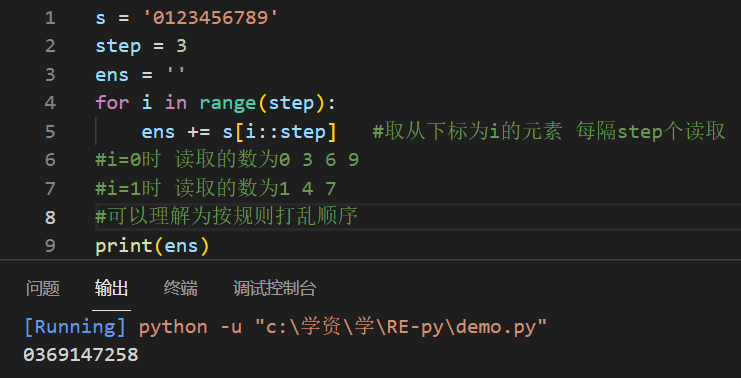
Task: Click line number 5 in the gutter
Action: (50, 131)
